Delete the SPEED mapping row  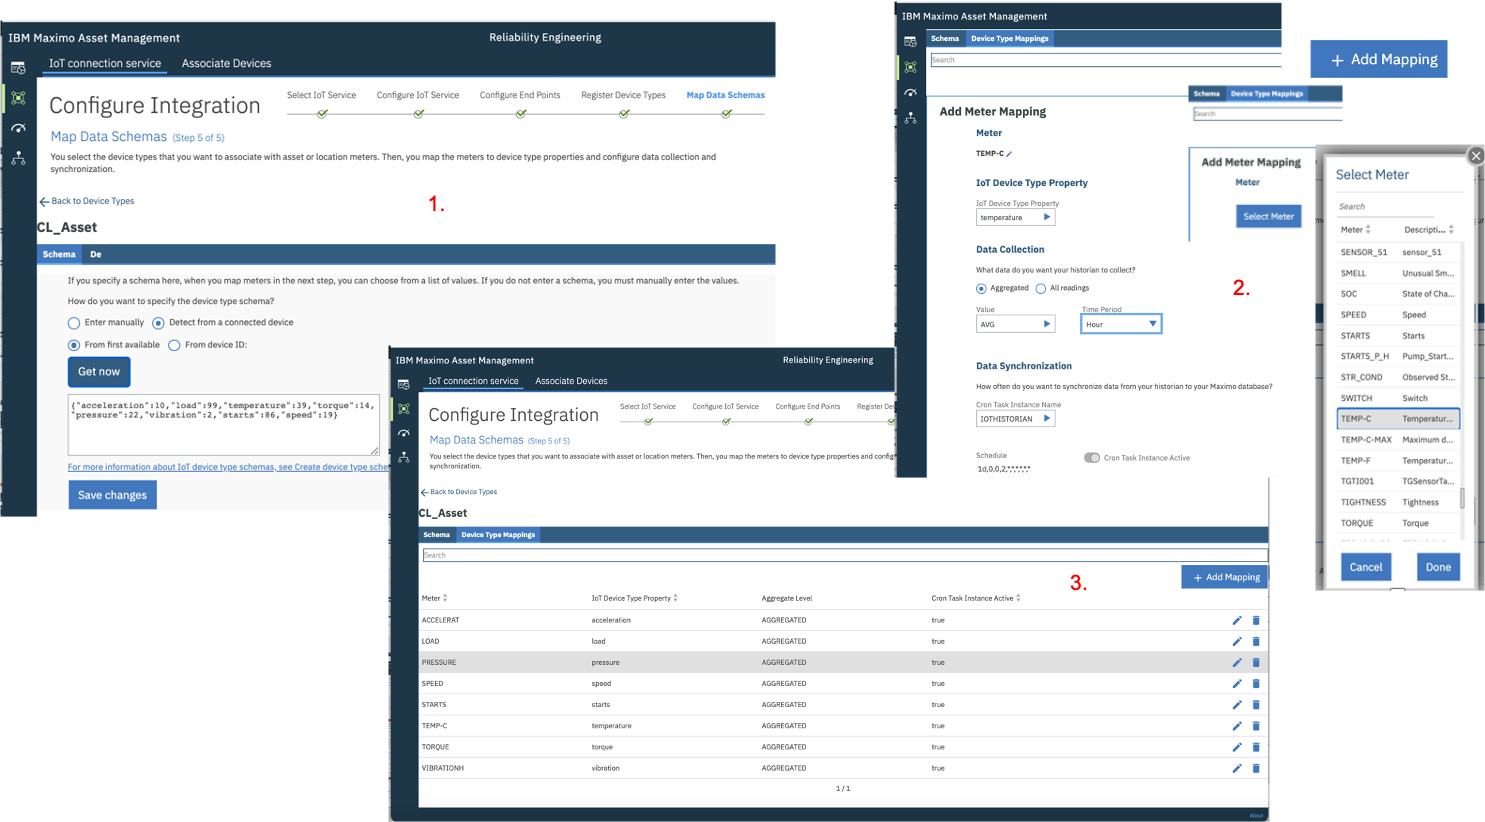(x=1256, y=683)
